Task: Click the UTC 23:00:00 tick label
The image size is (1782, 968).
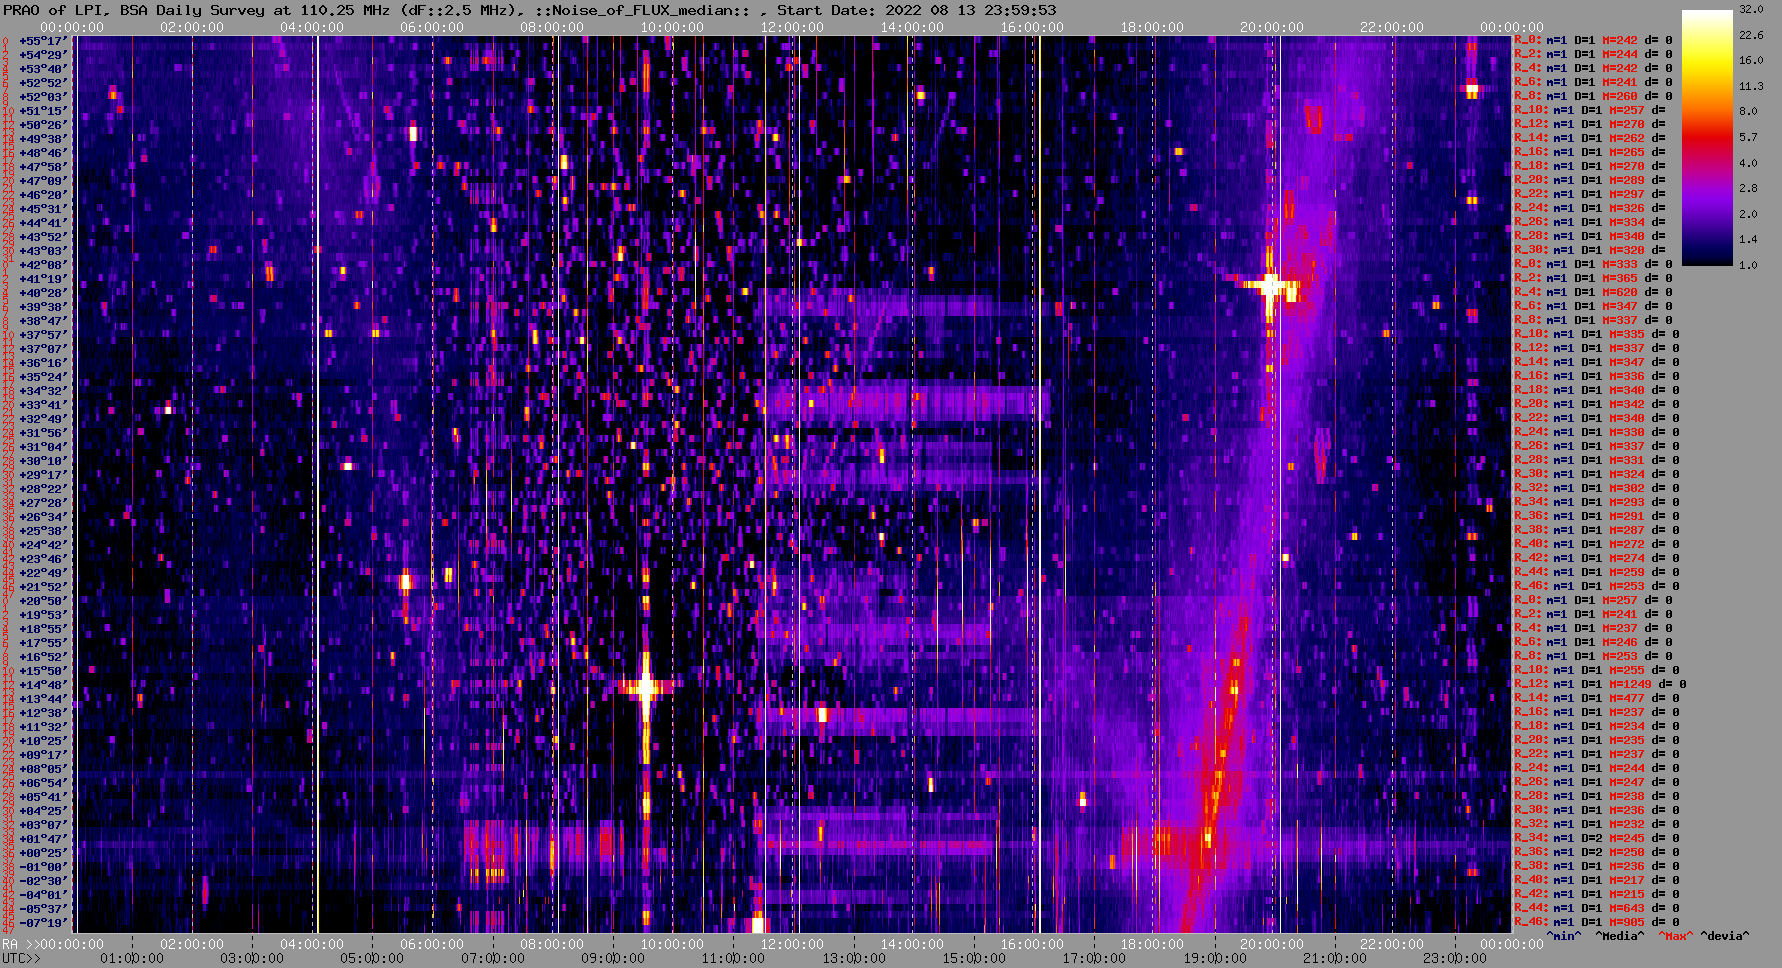Action: (x=1454, y=958)
